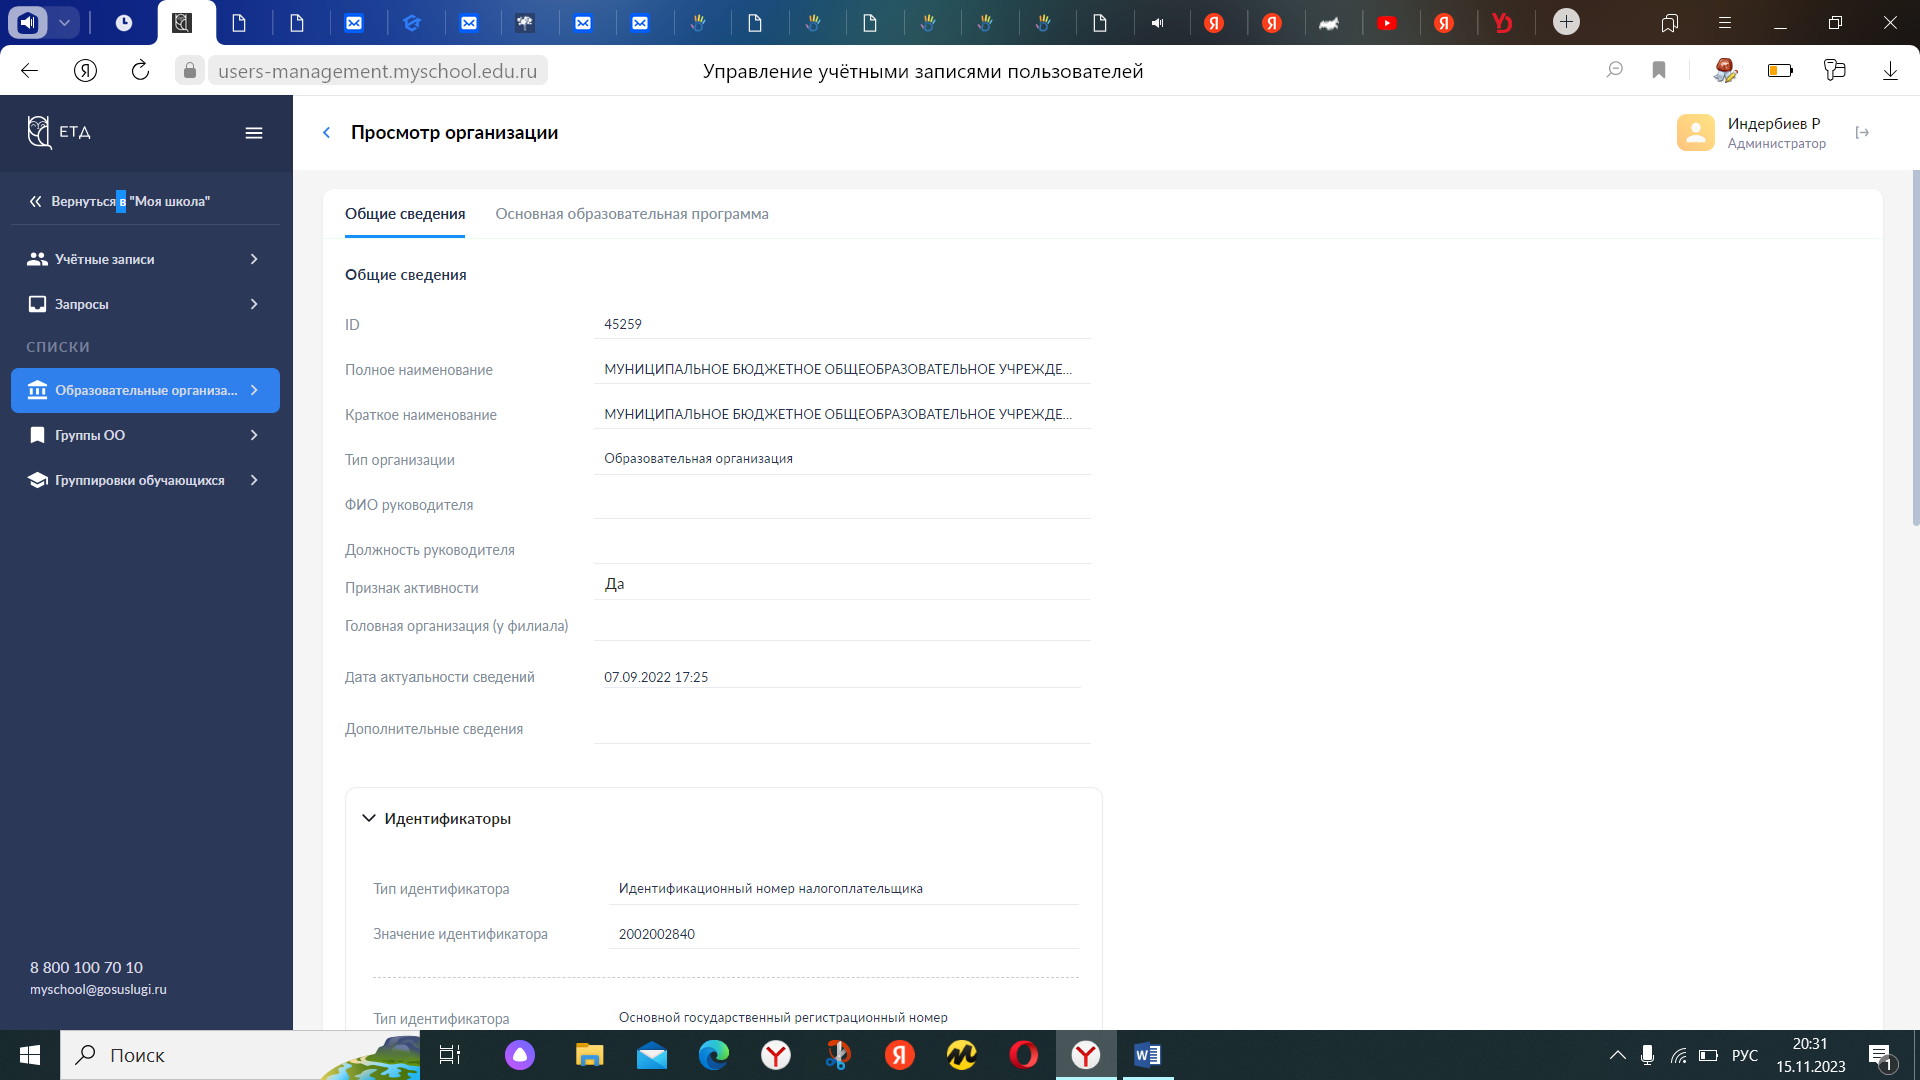Click the bookmark icon in address bar
1920x1080 pixels.
click(1659, 71)
